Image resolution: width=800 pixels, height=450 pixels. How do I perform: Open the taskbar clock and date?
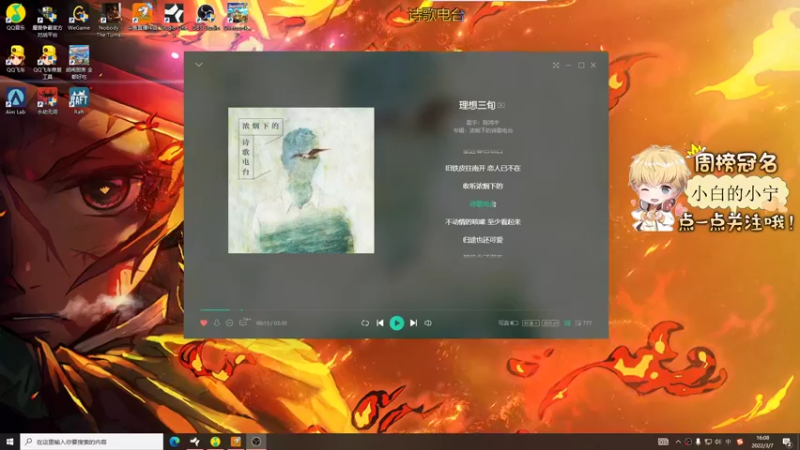pos(762,441)
